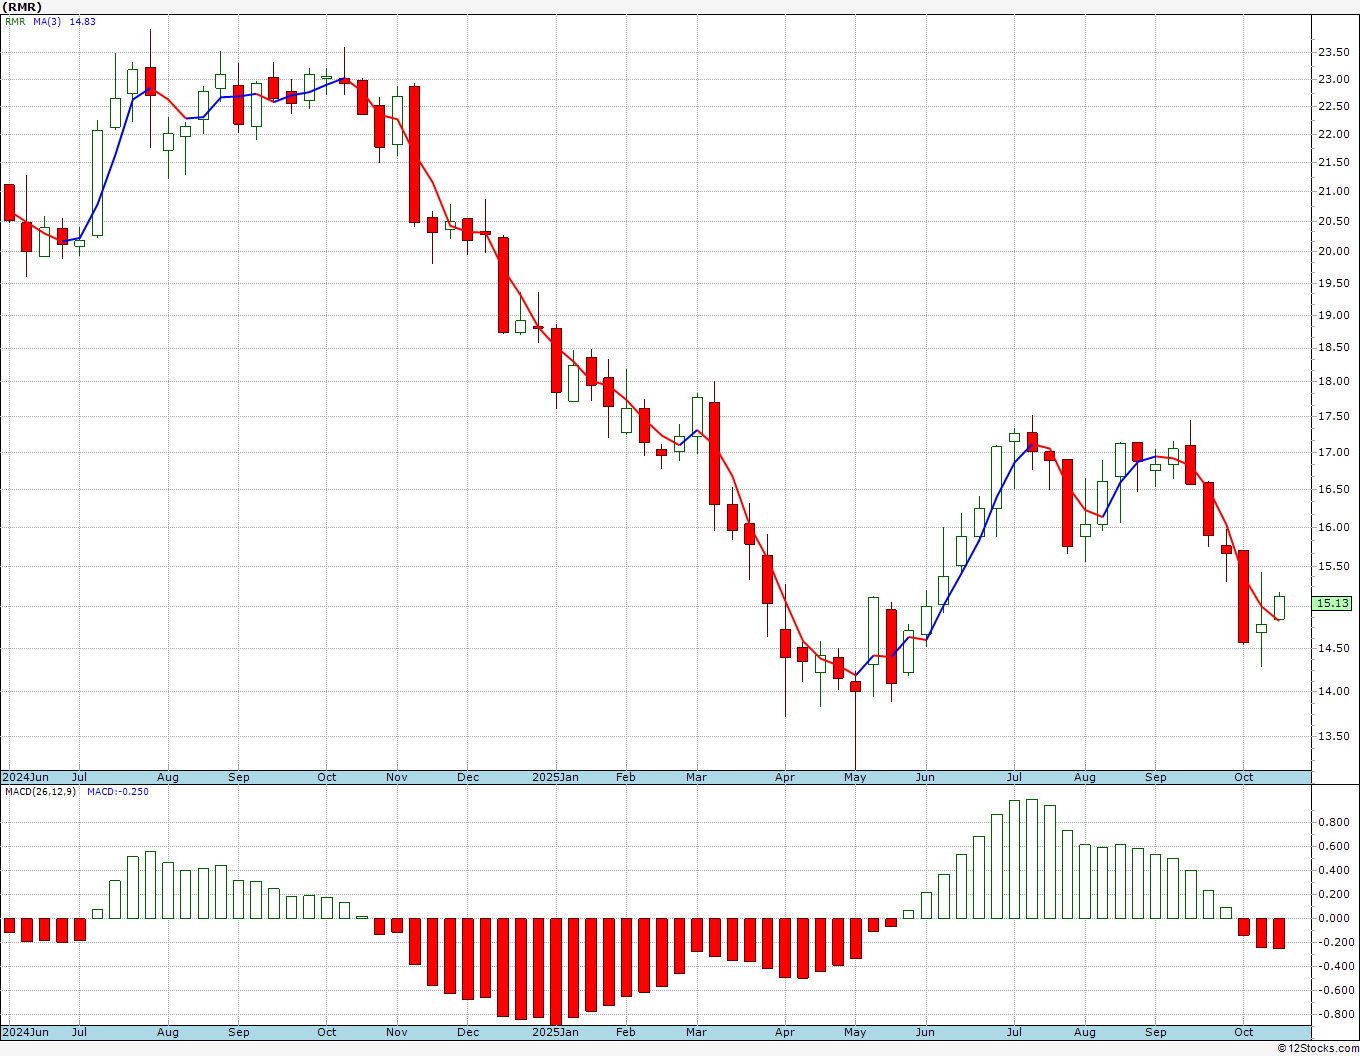Screen dimensions: 1360x1056
Task: Click the 15.13 current price tag
Action: click(1334, 603)
